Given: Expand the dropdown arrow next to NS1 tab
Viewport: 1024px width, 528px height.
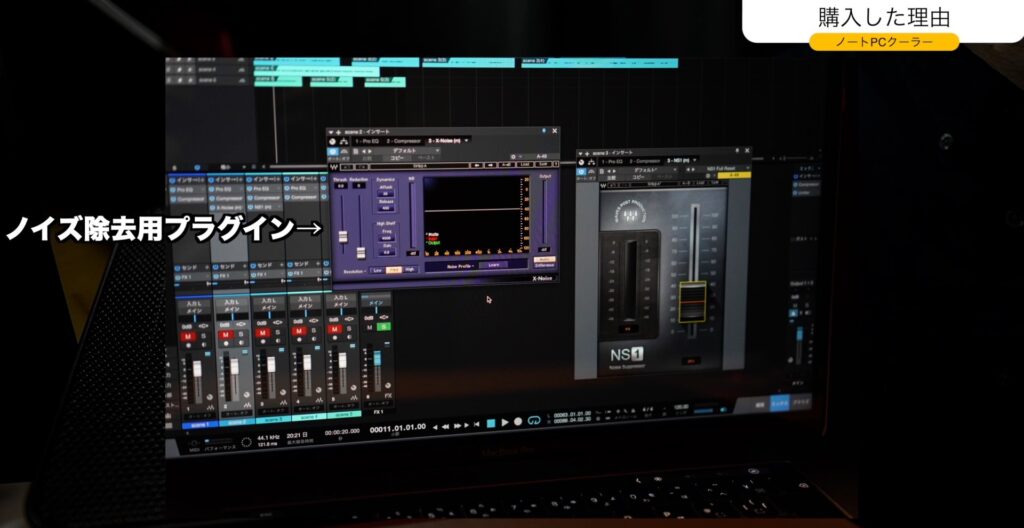Looking at the screenshot, I should 695,160.
